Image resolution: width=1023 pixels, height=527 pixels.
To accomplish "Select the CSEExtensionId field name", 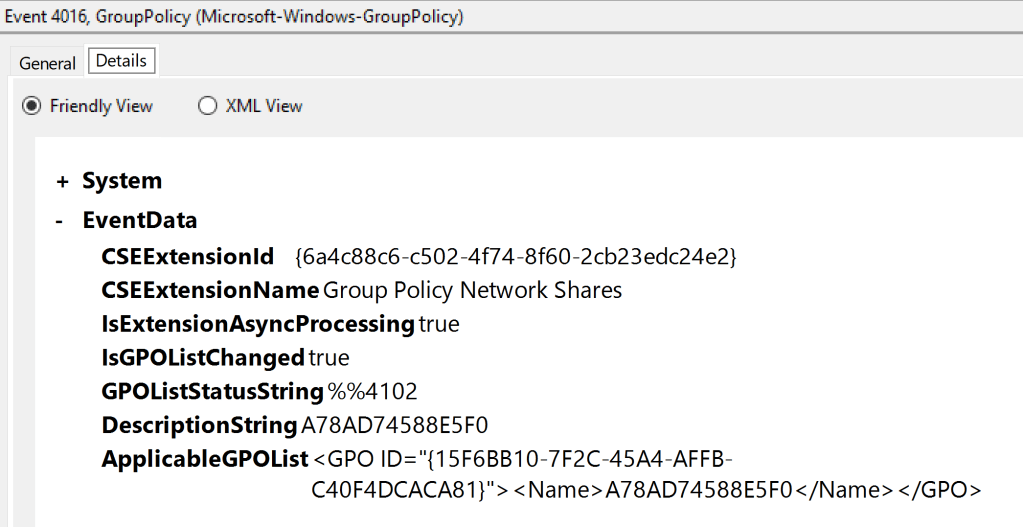I will (187, 257).
